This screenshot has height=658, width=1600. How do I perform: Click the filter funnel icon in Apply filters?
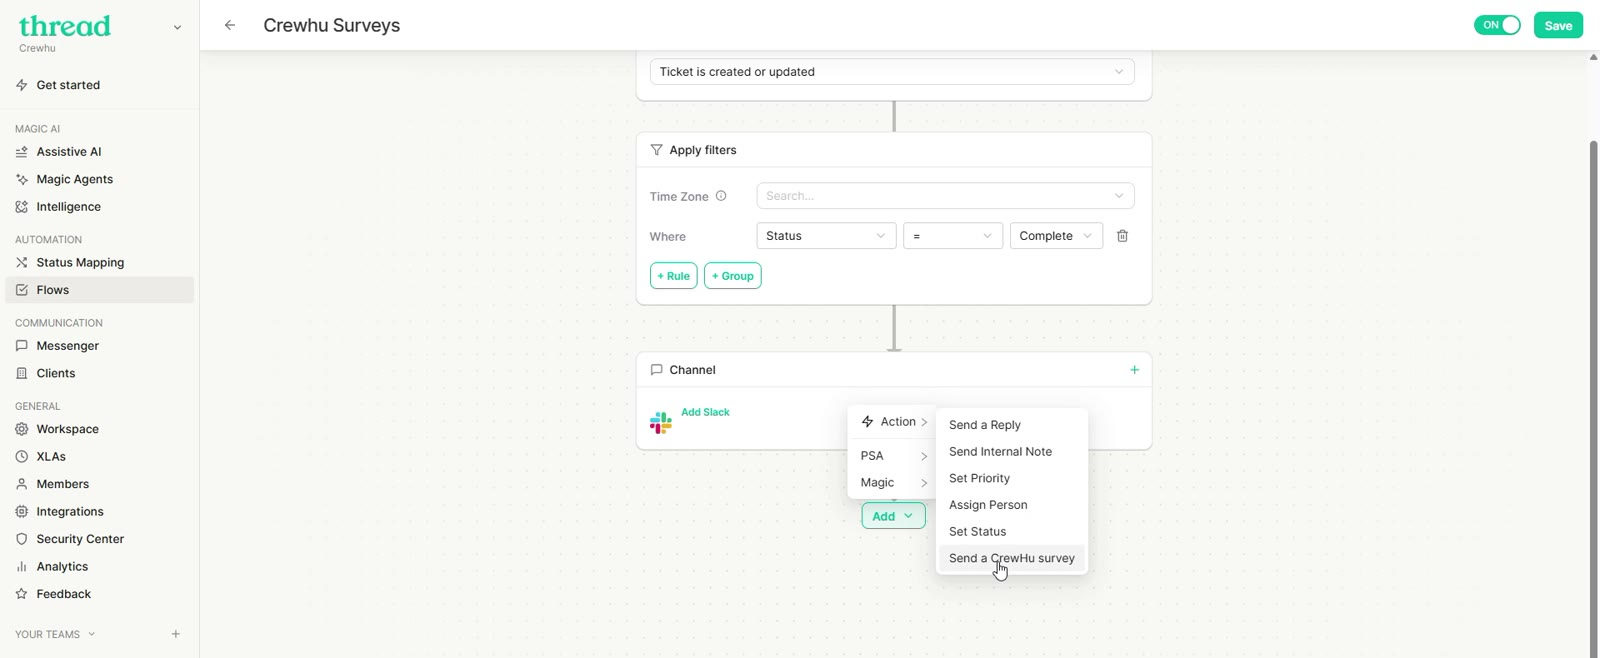click(656, 150)
